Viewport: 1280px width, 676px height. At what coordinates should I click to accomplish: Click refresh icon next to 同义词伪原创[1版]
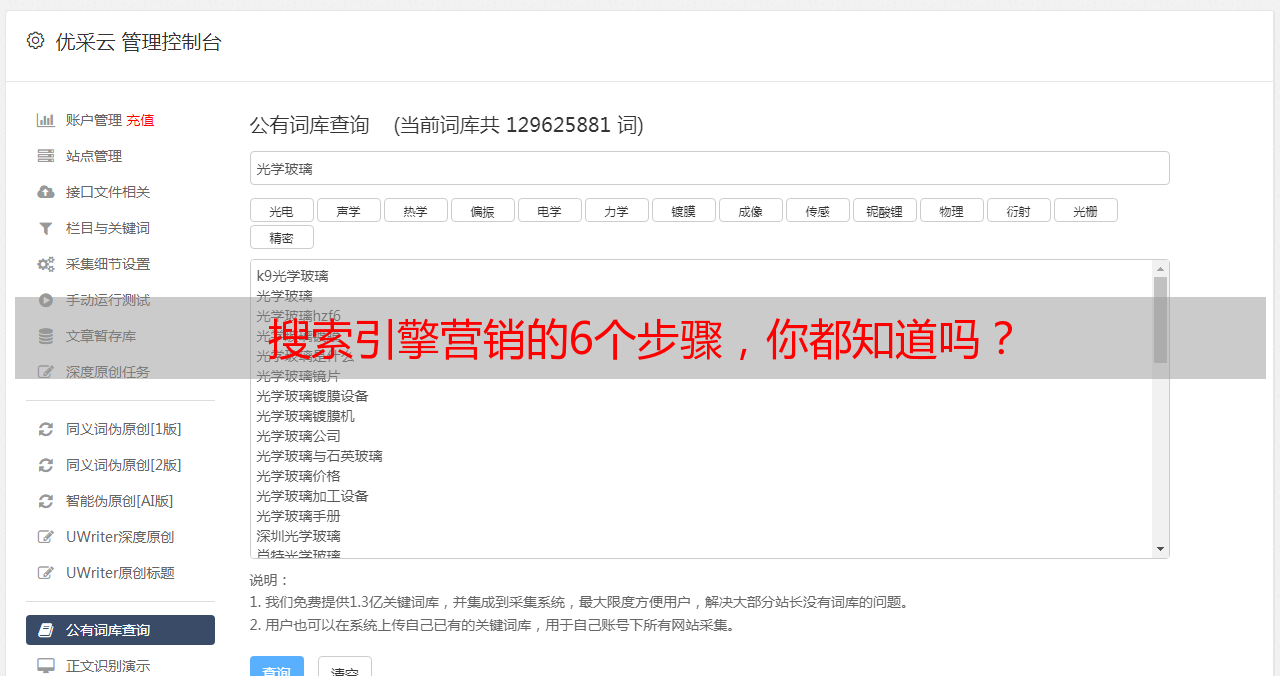pos(46,429)
